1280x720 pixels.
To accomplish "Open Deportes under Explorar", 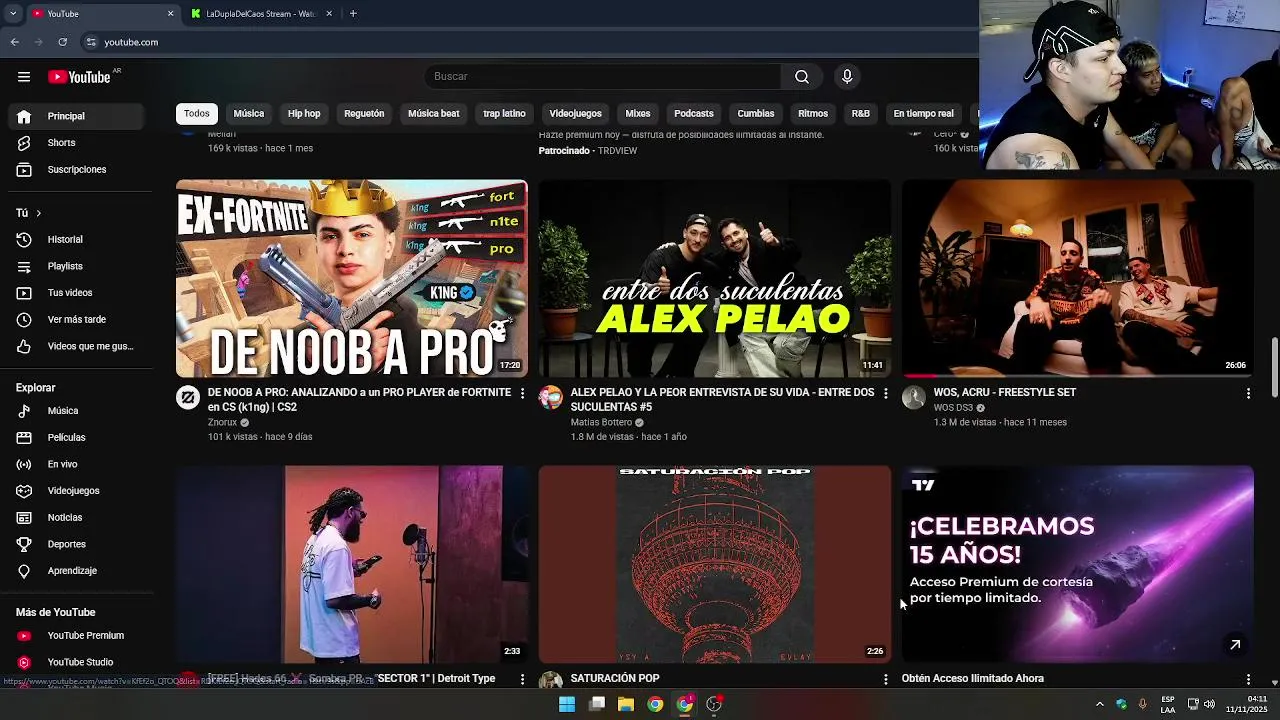I will tap(78, 544).
